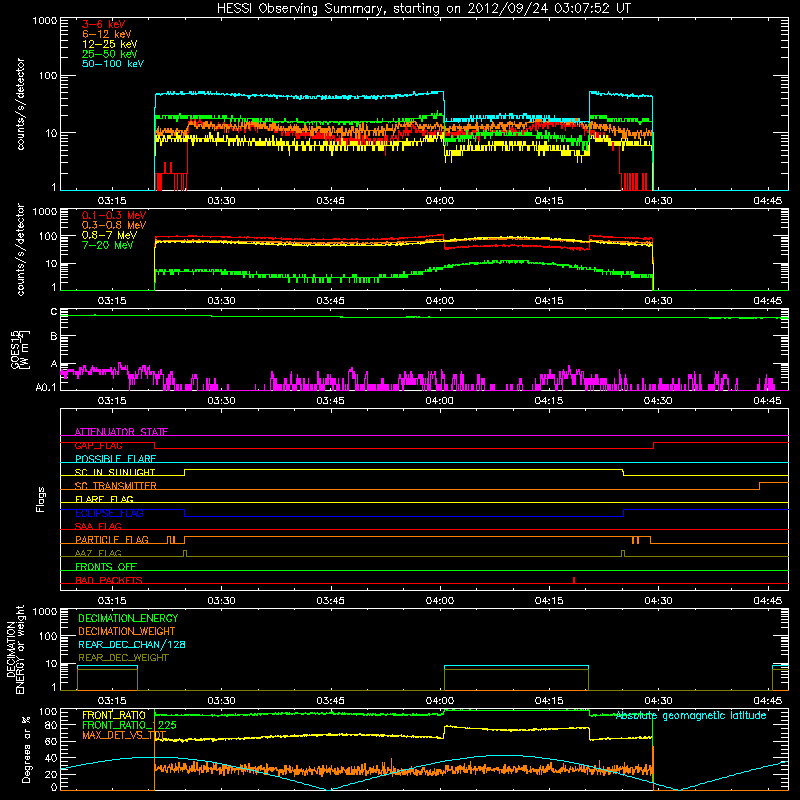Select the PARTICLE_FLAG label
This screenshot has width=800, height=800.
(112, 540)
